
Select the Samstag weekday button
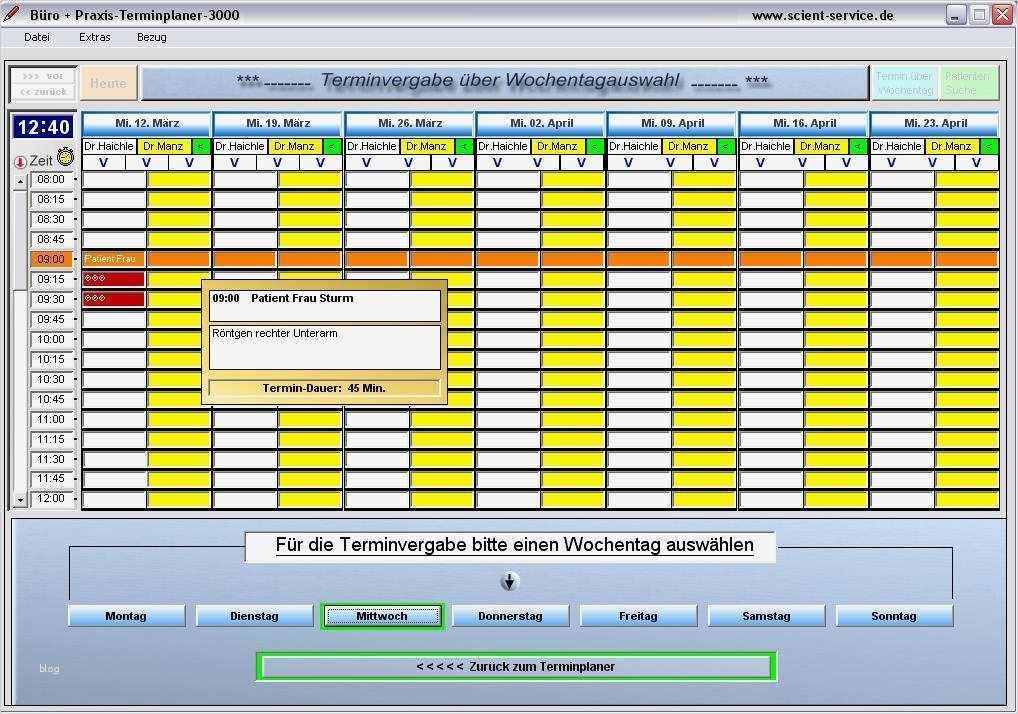(766, 615)
